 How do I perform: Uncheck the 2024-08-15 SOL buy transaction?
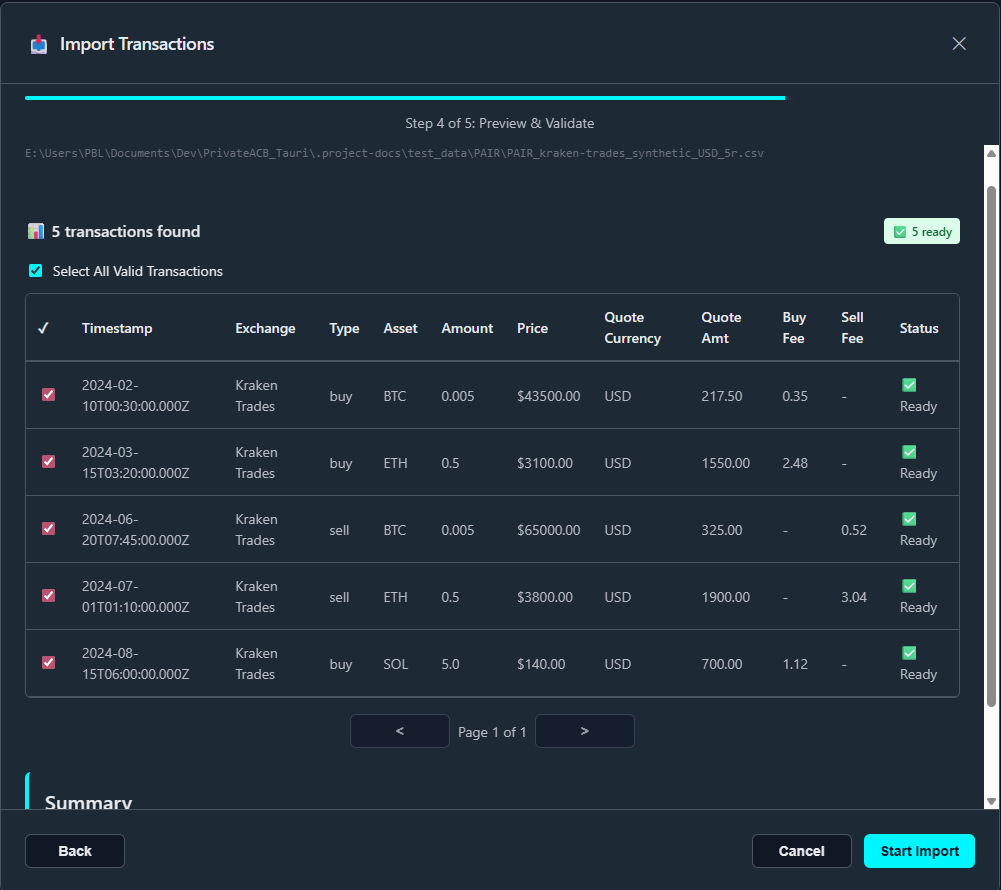coord(49,663)
